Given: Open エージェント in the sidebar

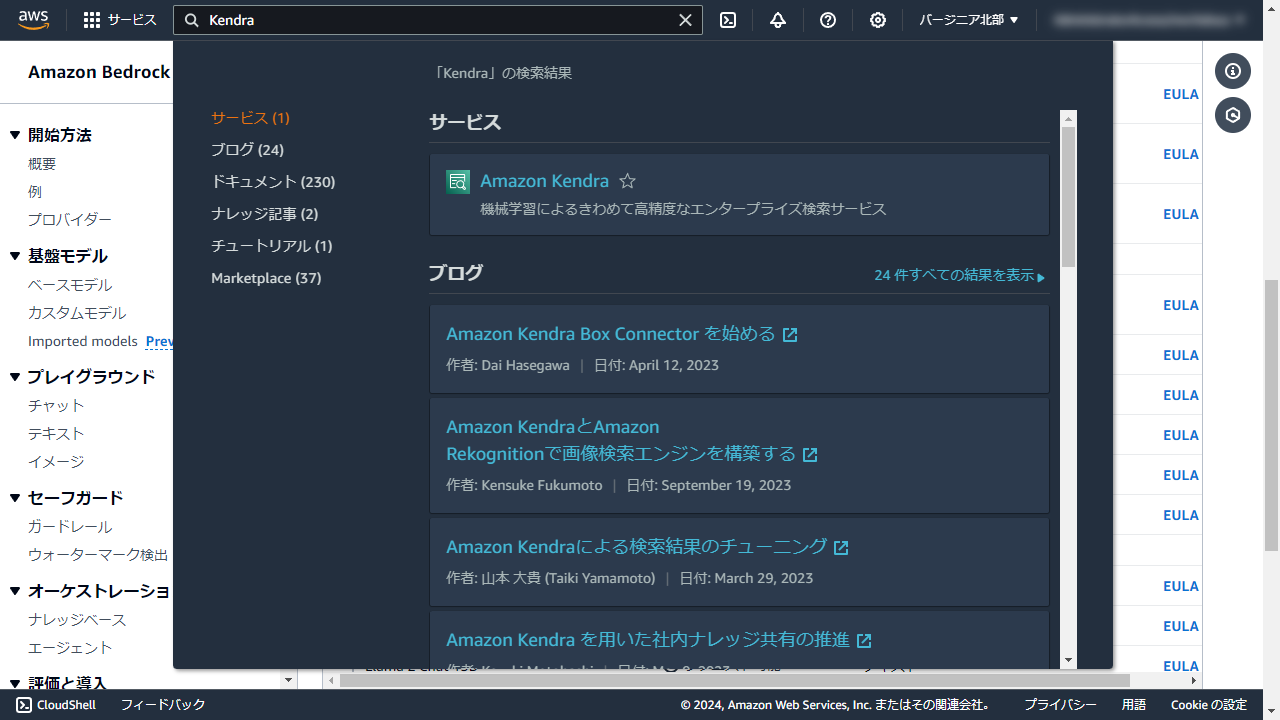Looking at the screenshot, I should 70,648.
